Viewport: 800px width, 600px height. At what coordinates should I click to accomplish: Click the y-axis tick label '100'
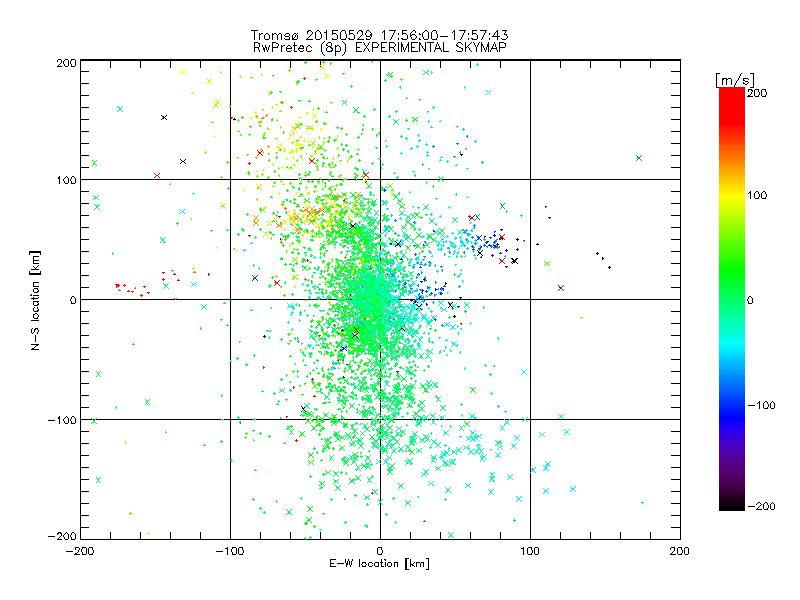click(66, 180)
